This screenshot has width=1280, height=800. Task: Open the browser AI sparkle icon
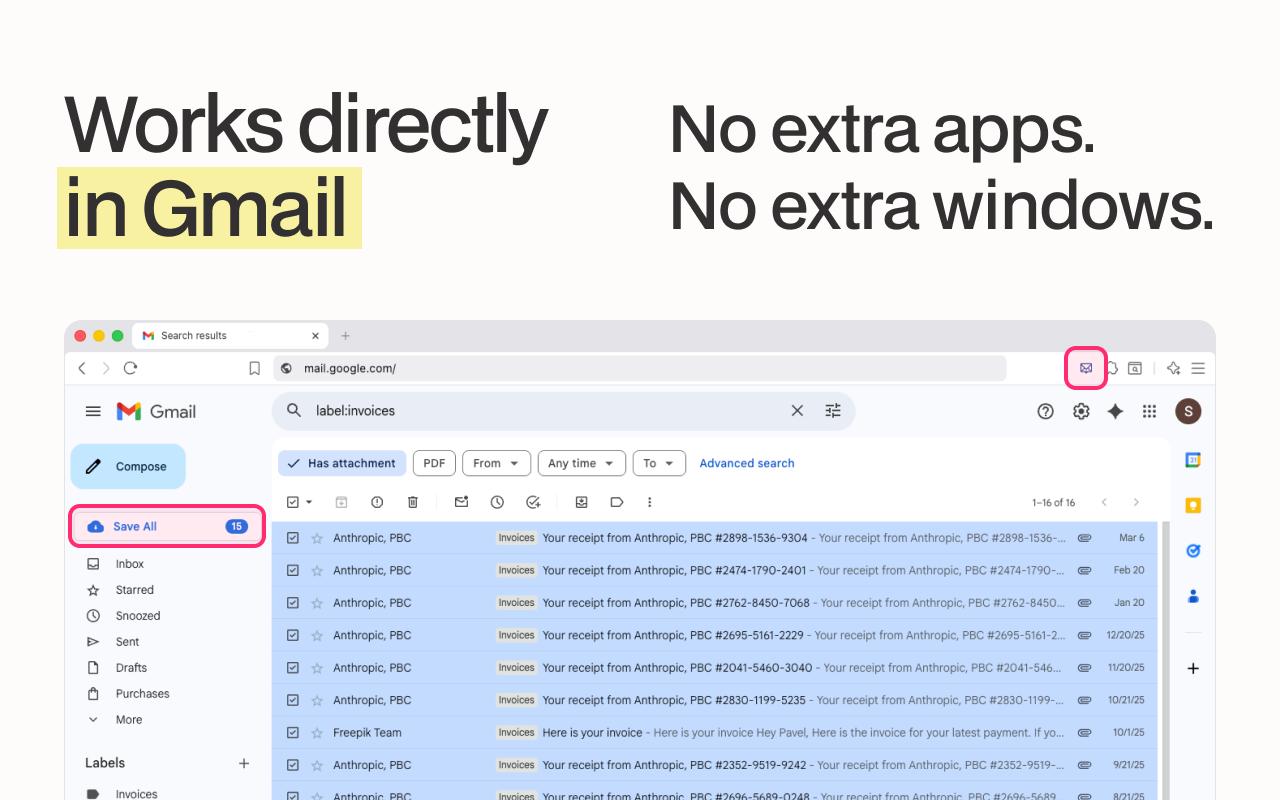(1174, 368)
